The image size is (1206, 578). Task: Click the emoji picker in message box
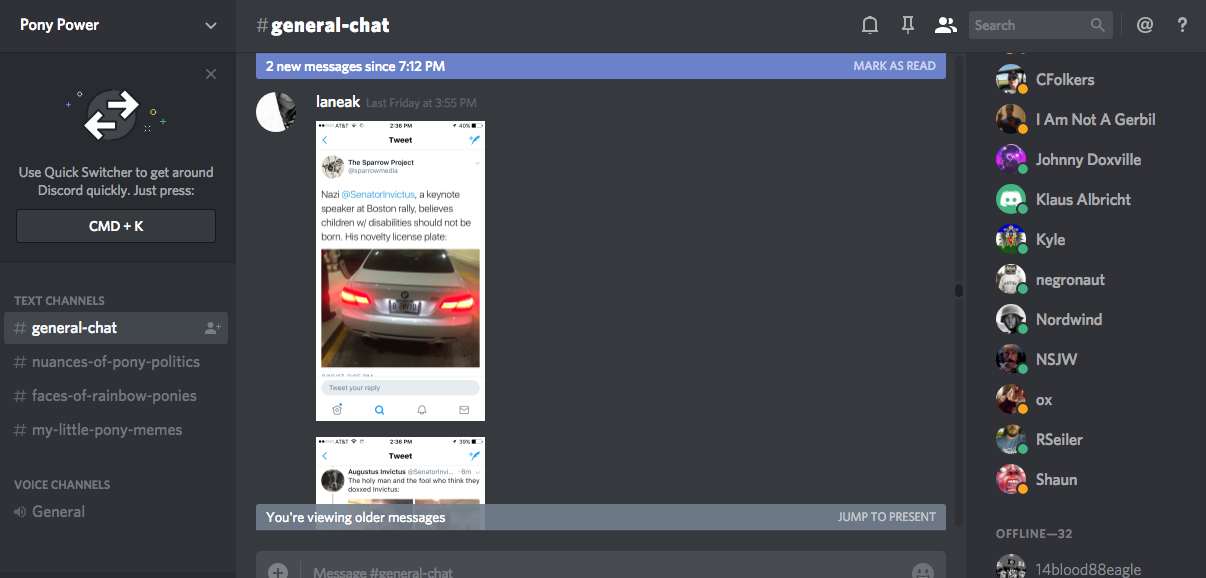coord(922,571)
